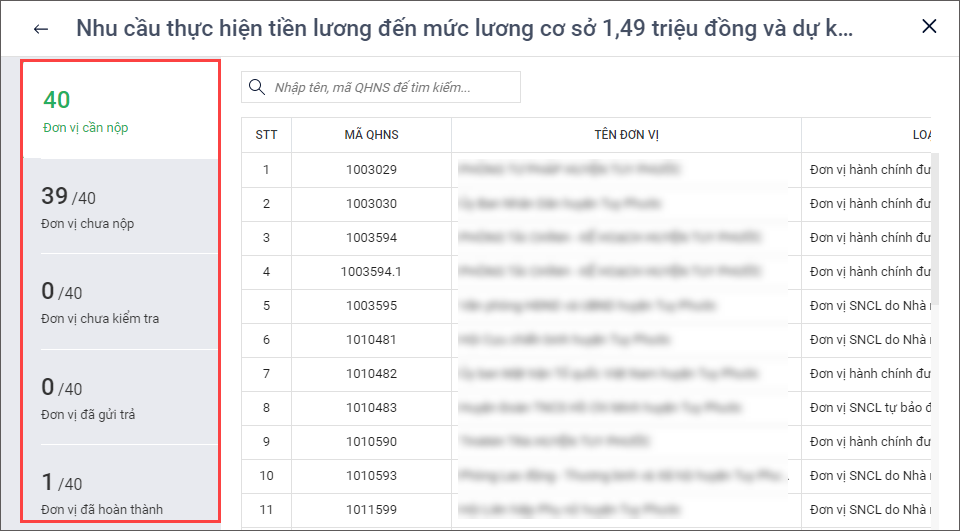
Task: Click the MÃ QHNS column header
Action: (371, 135)
